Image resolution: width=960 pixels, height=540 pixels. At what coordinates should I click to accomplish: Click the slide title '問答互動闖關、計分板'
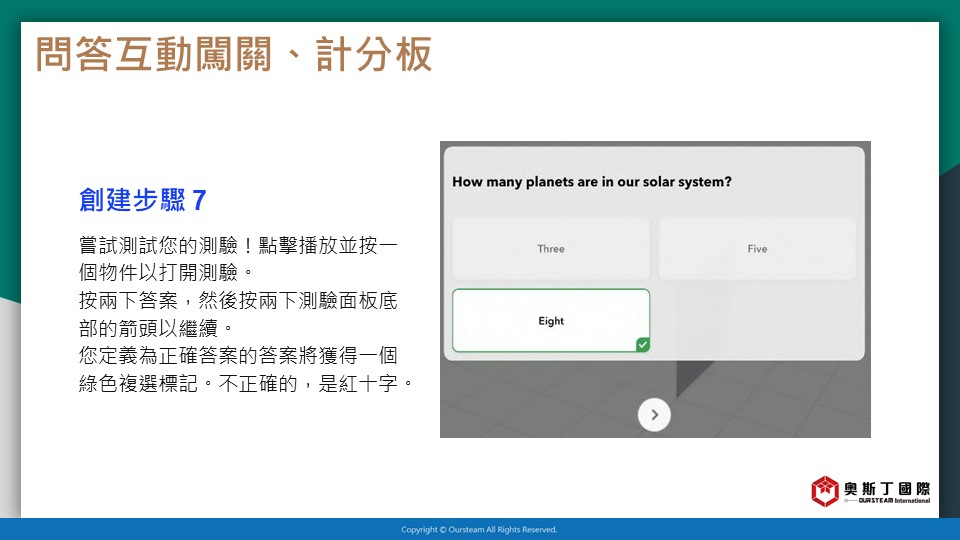(234, 54)
